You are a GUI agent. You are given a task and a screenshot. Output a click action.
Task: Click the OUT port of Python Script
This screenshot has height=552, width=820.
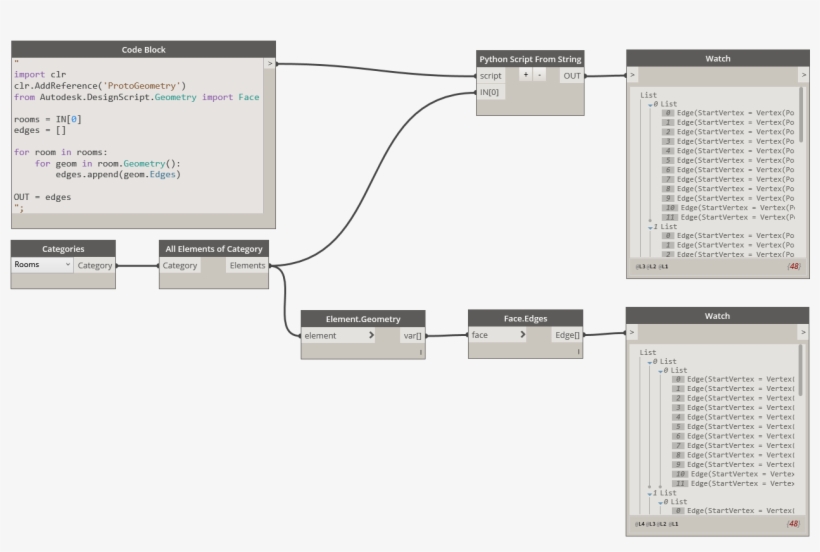pos(572,76)
